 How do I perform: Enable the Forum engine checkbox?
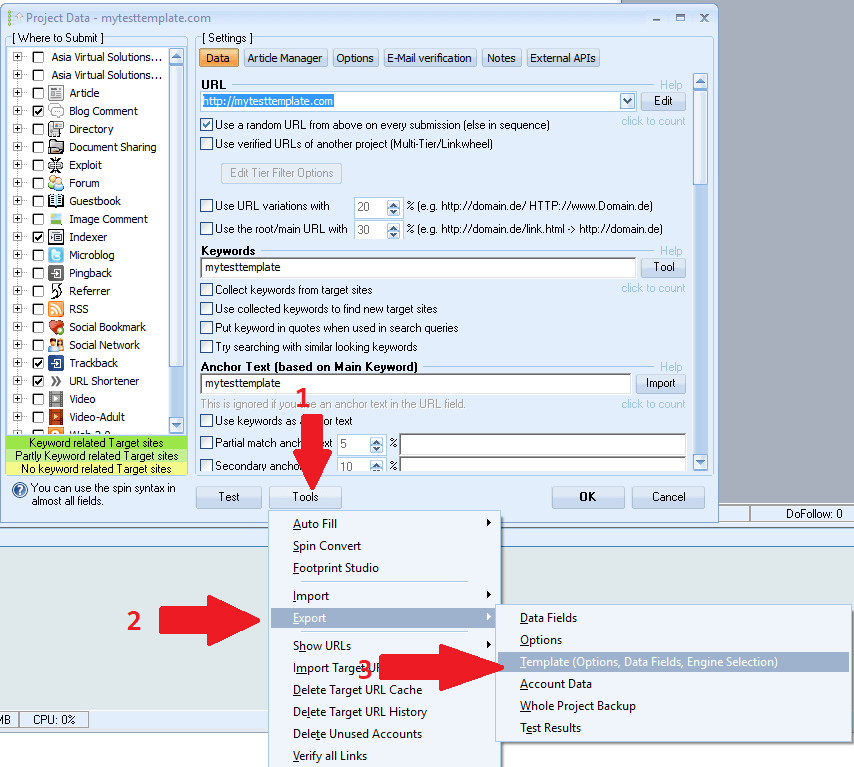38,183
